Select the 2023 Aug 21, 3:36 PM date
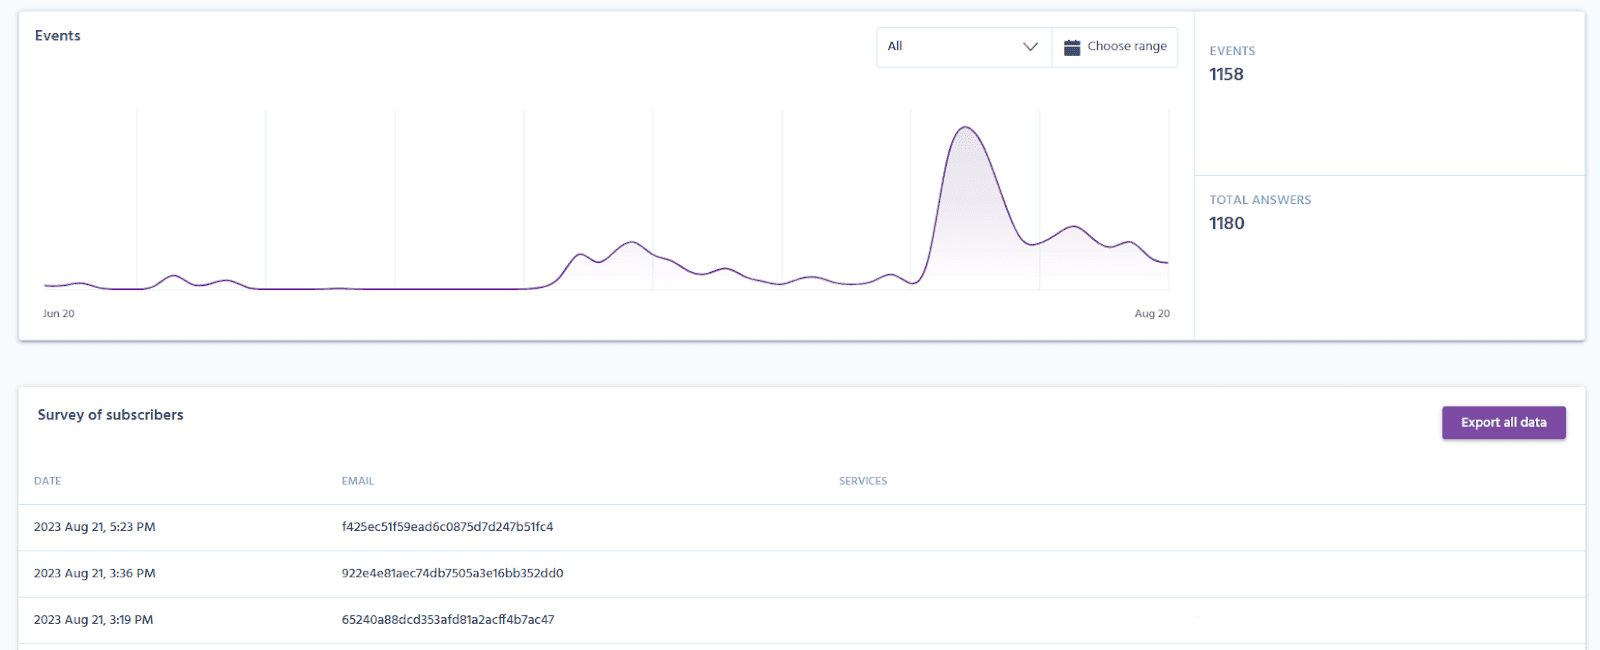 tap(94, 574)
